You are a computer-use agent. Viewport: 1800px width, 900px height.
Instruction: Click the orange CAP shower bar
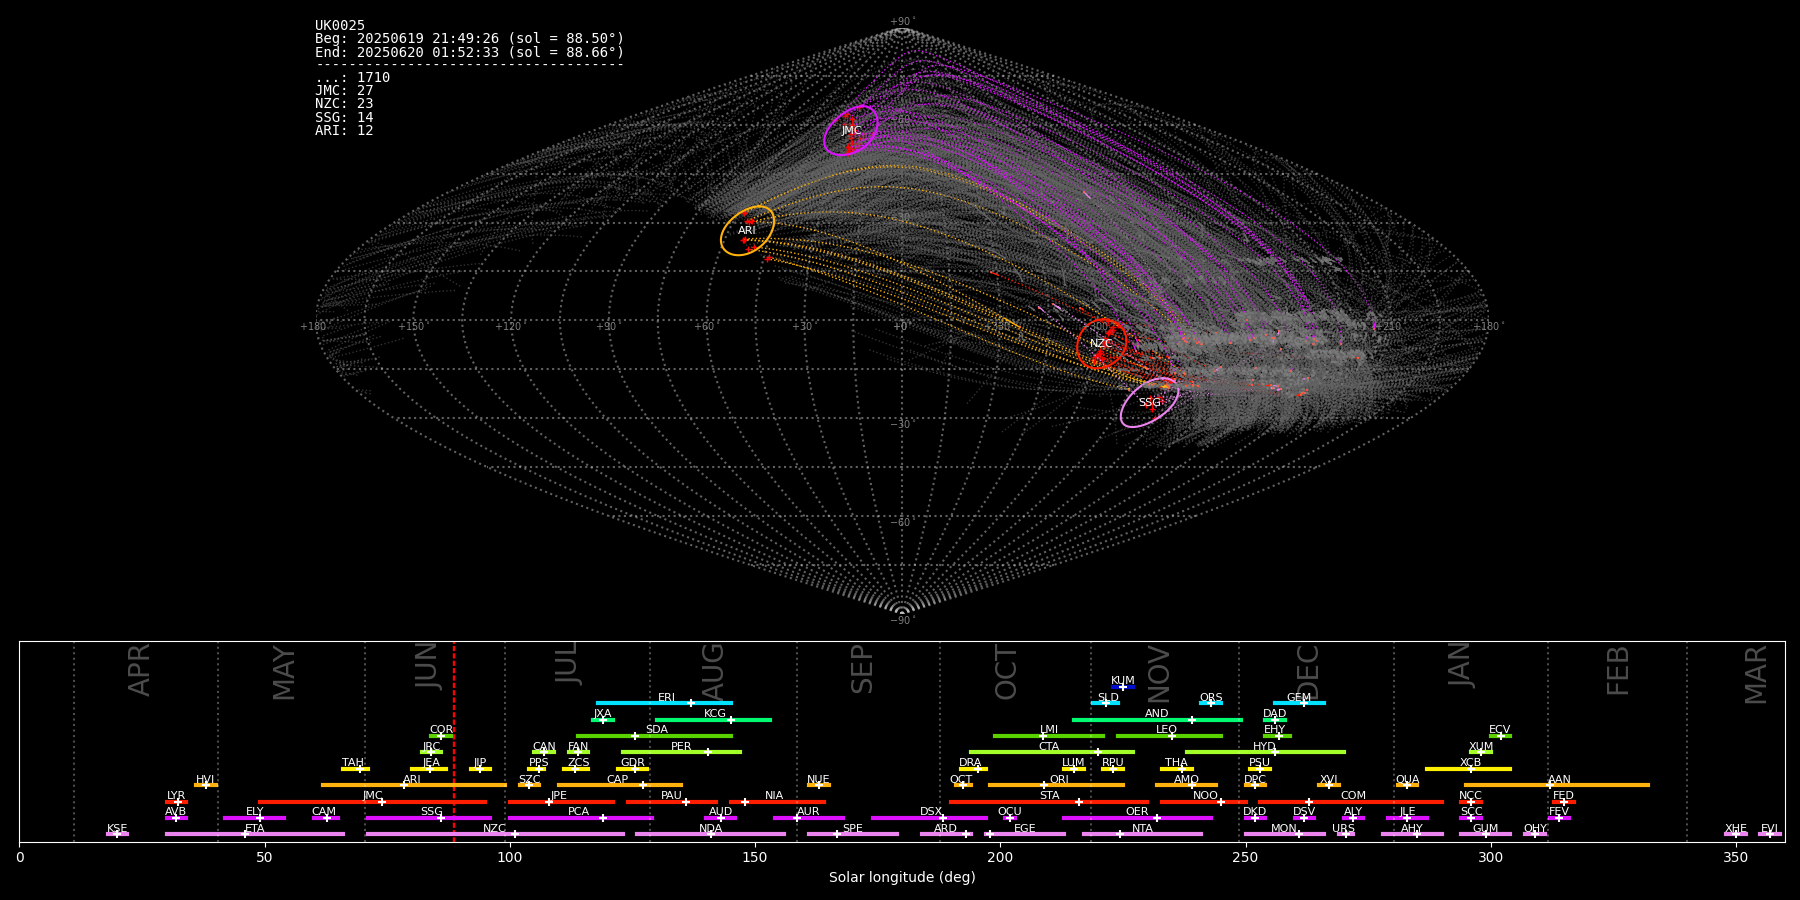pos(620,785)
